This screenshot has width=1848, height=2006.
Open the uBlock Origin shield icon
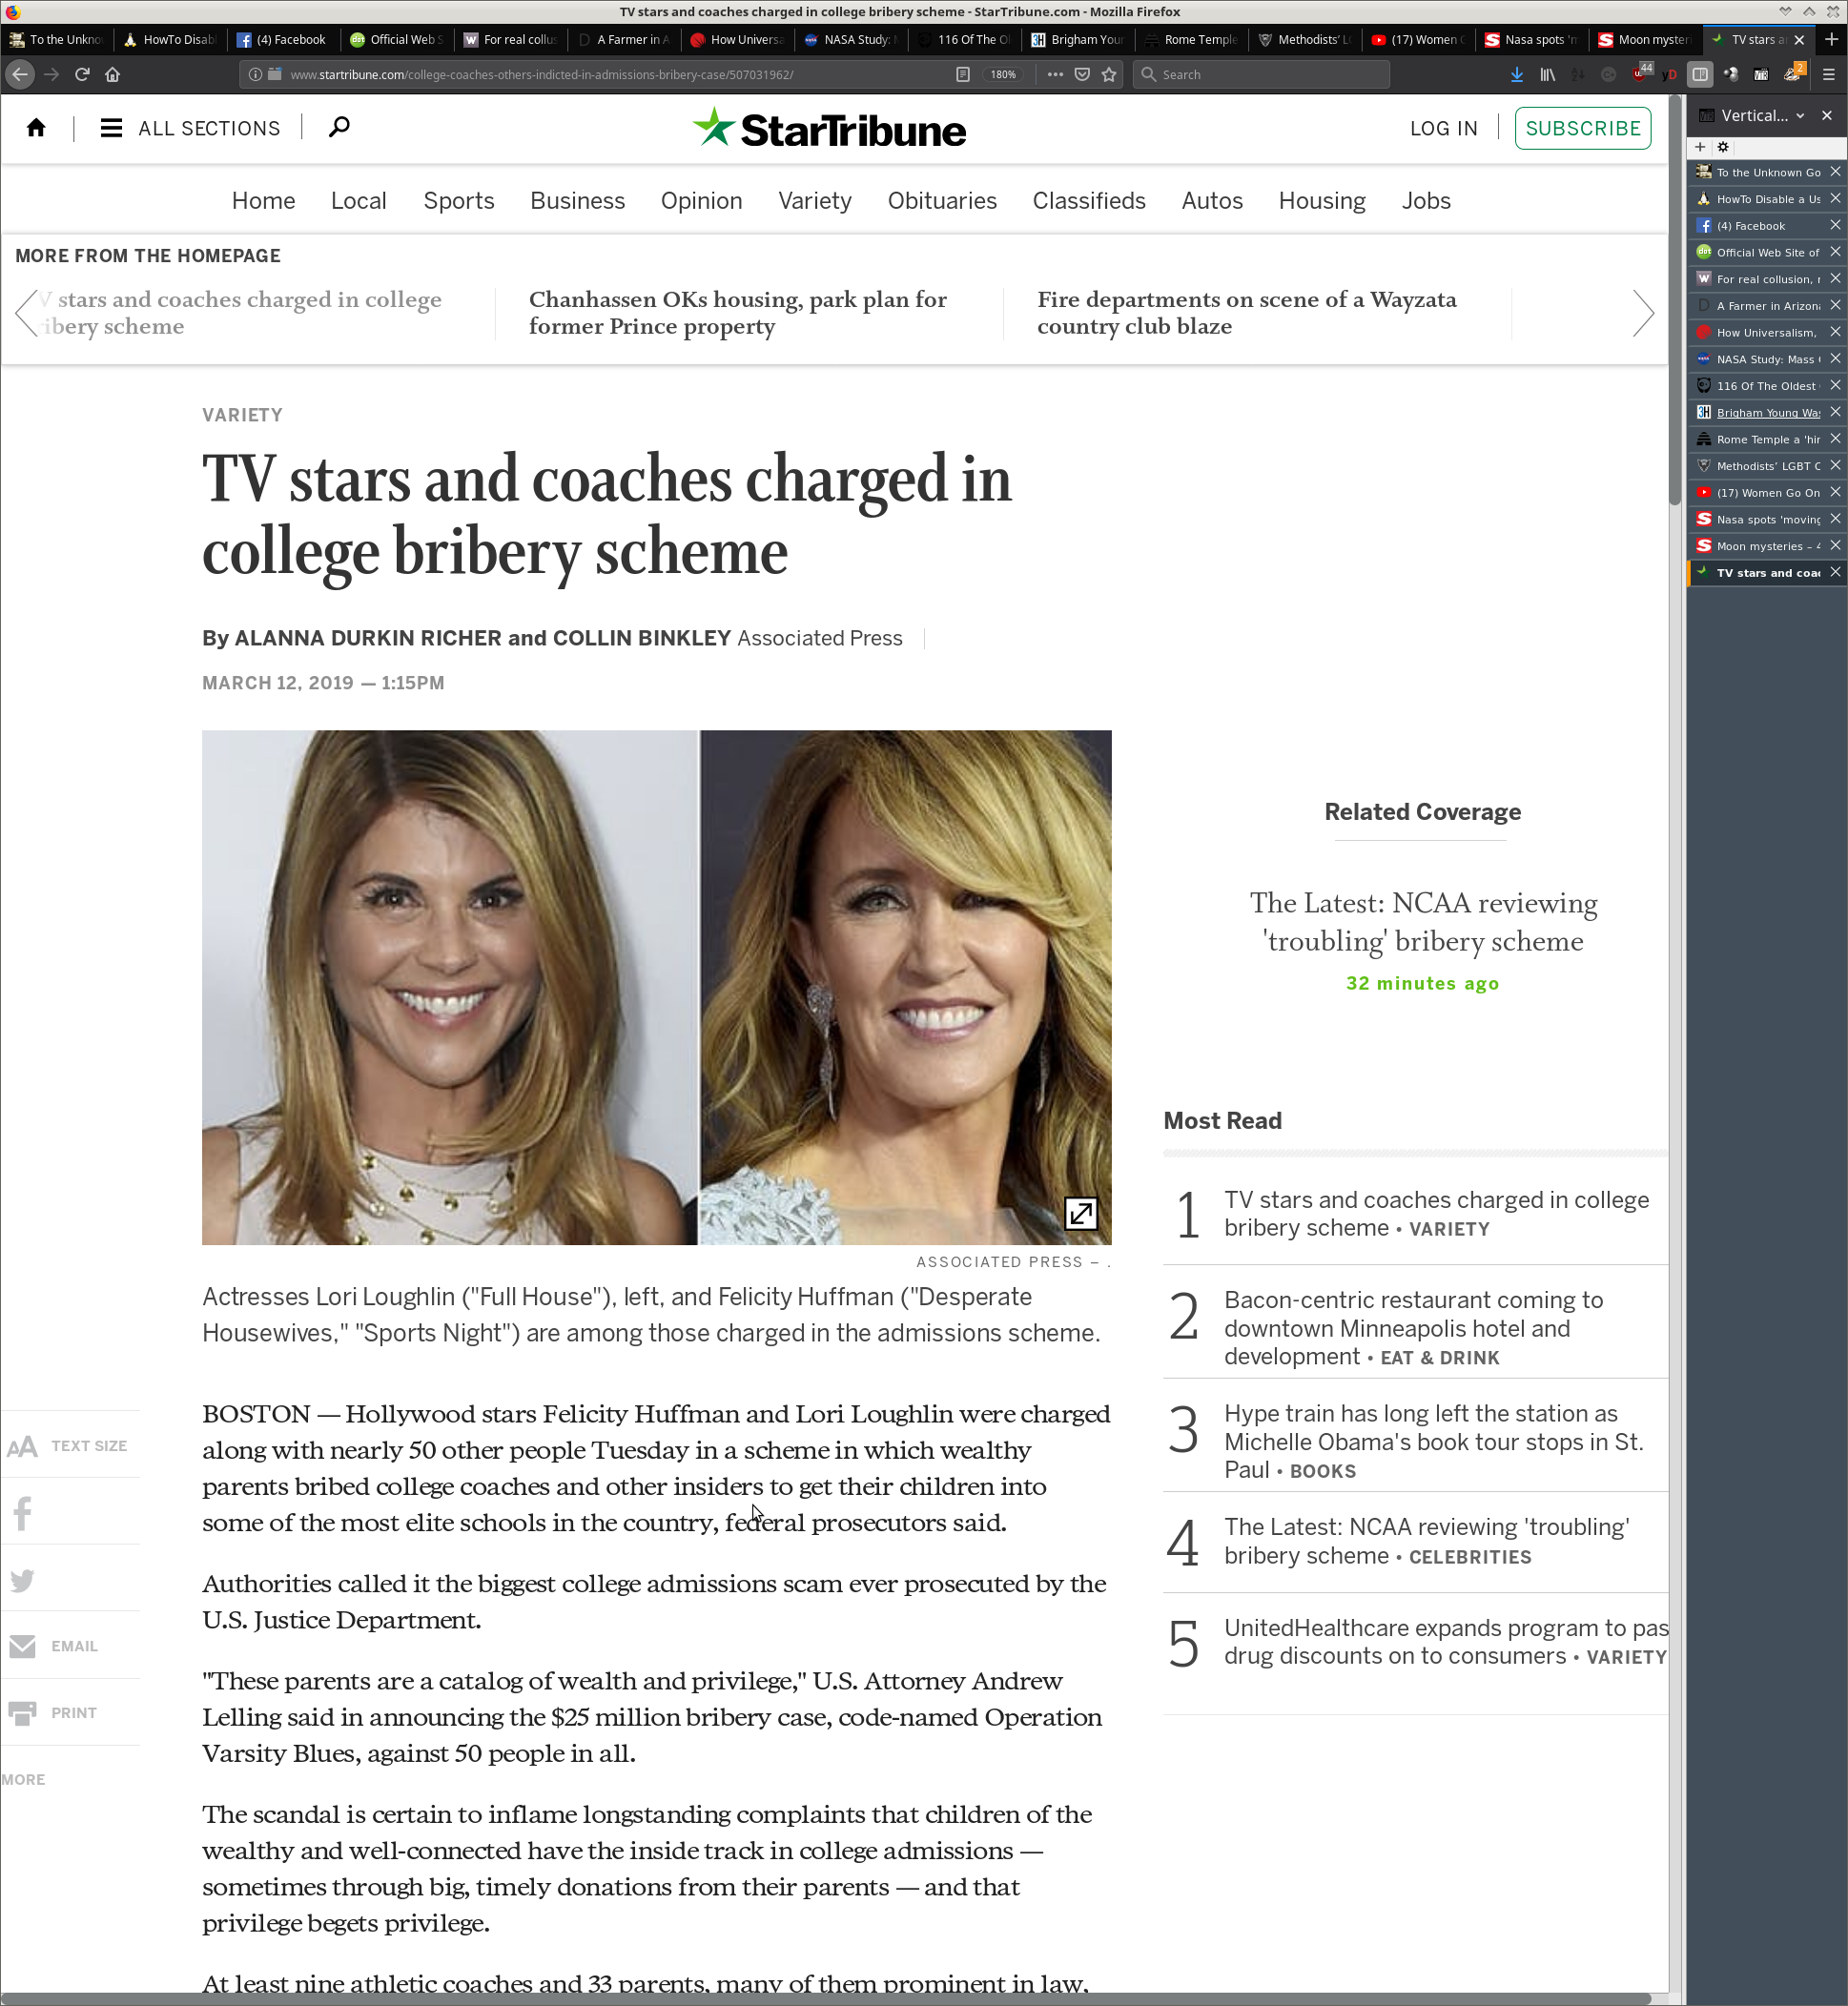click(x=1641, y=73)
